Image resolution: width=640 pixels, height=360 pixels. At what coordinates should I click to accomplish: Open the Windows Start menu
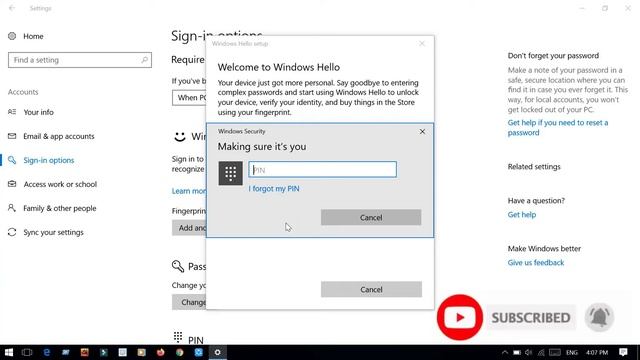pos(9,352)
